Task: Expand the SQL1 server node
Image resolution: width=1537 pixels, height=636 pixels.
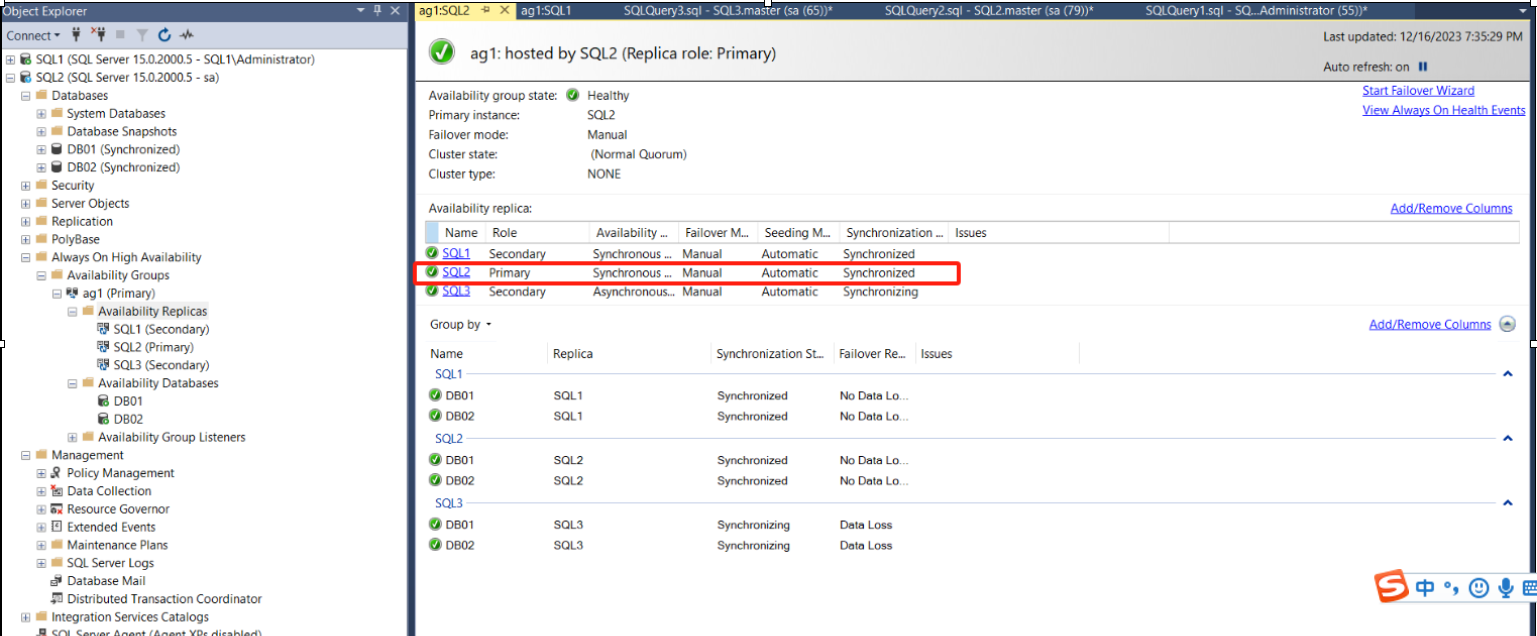Action: click(10, 59)
